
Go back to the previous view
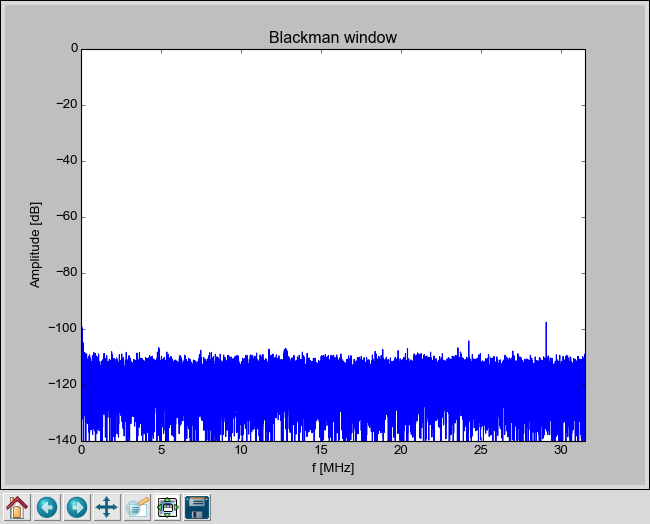(x=47, y=507)
